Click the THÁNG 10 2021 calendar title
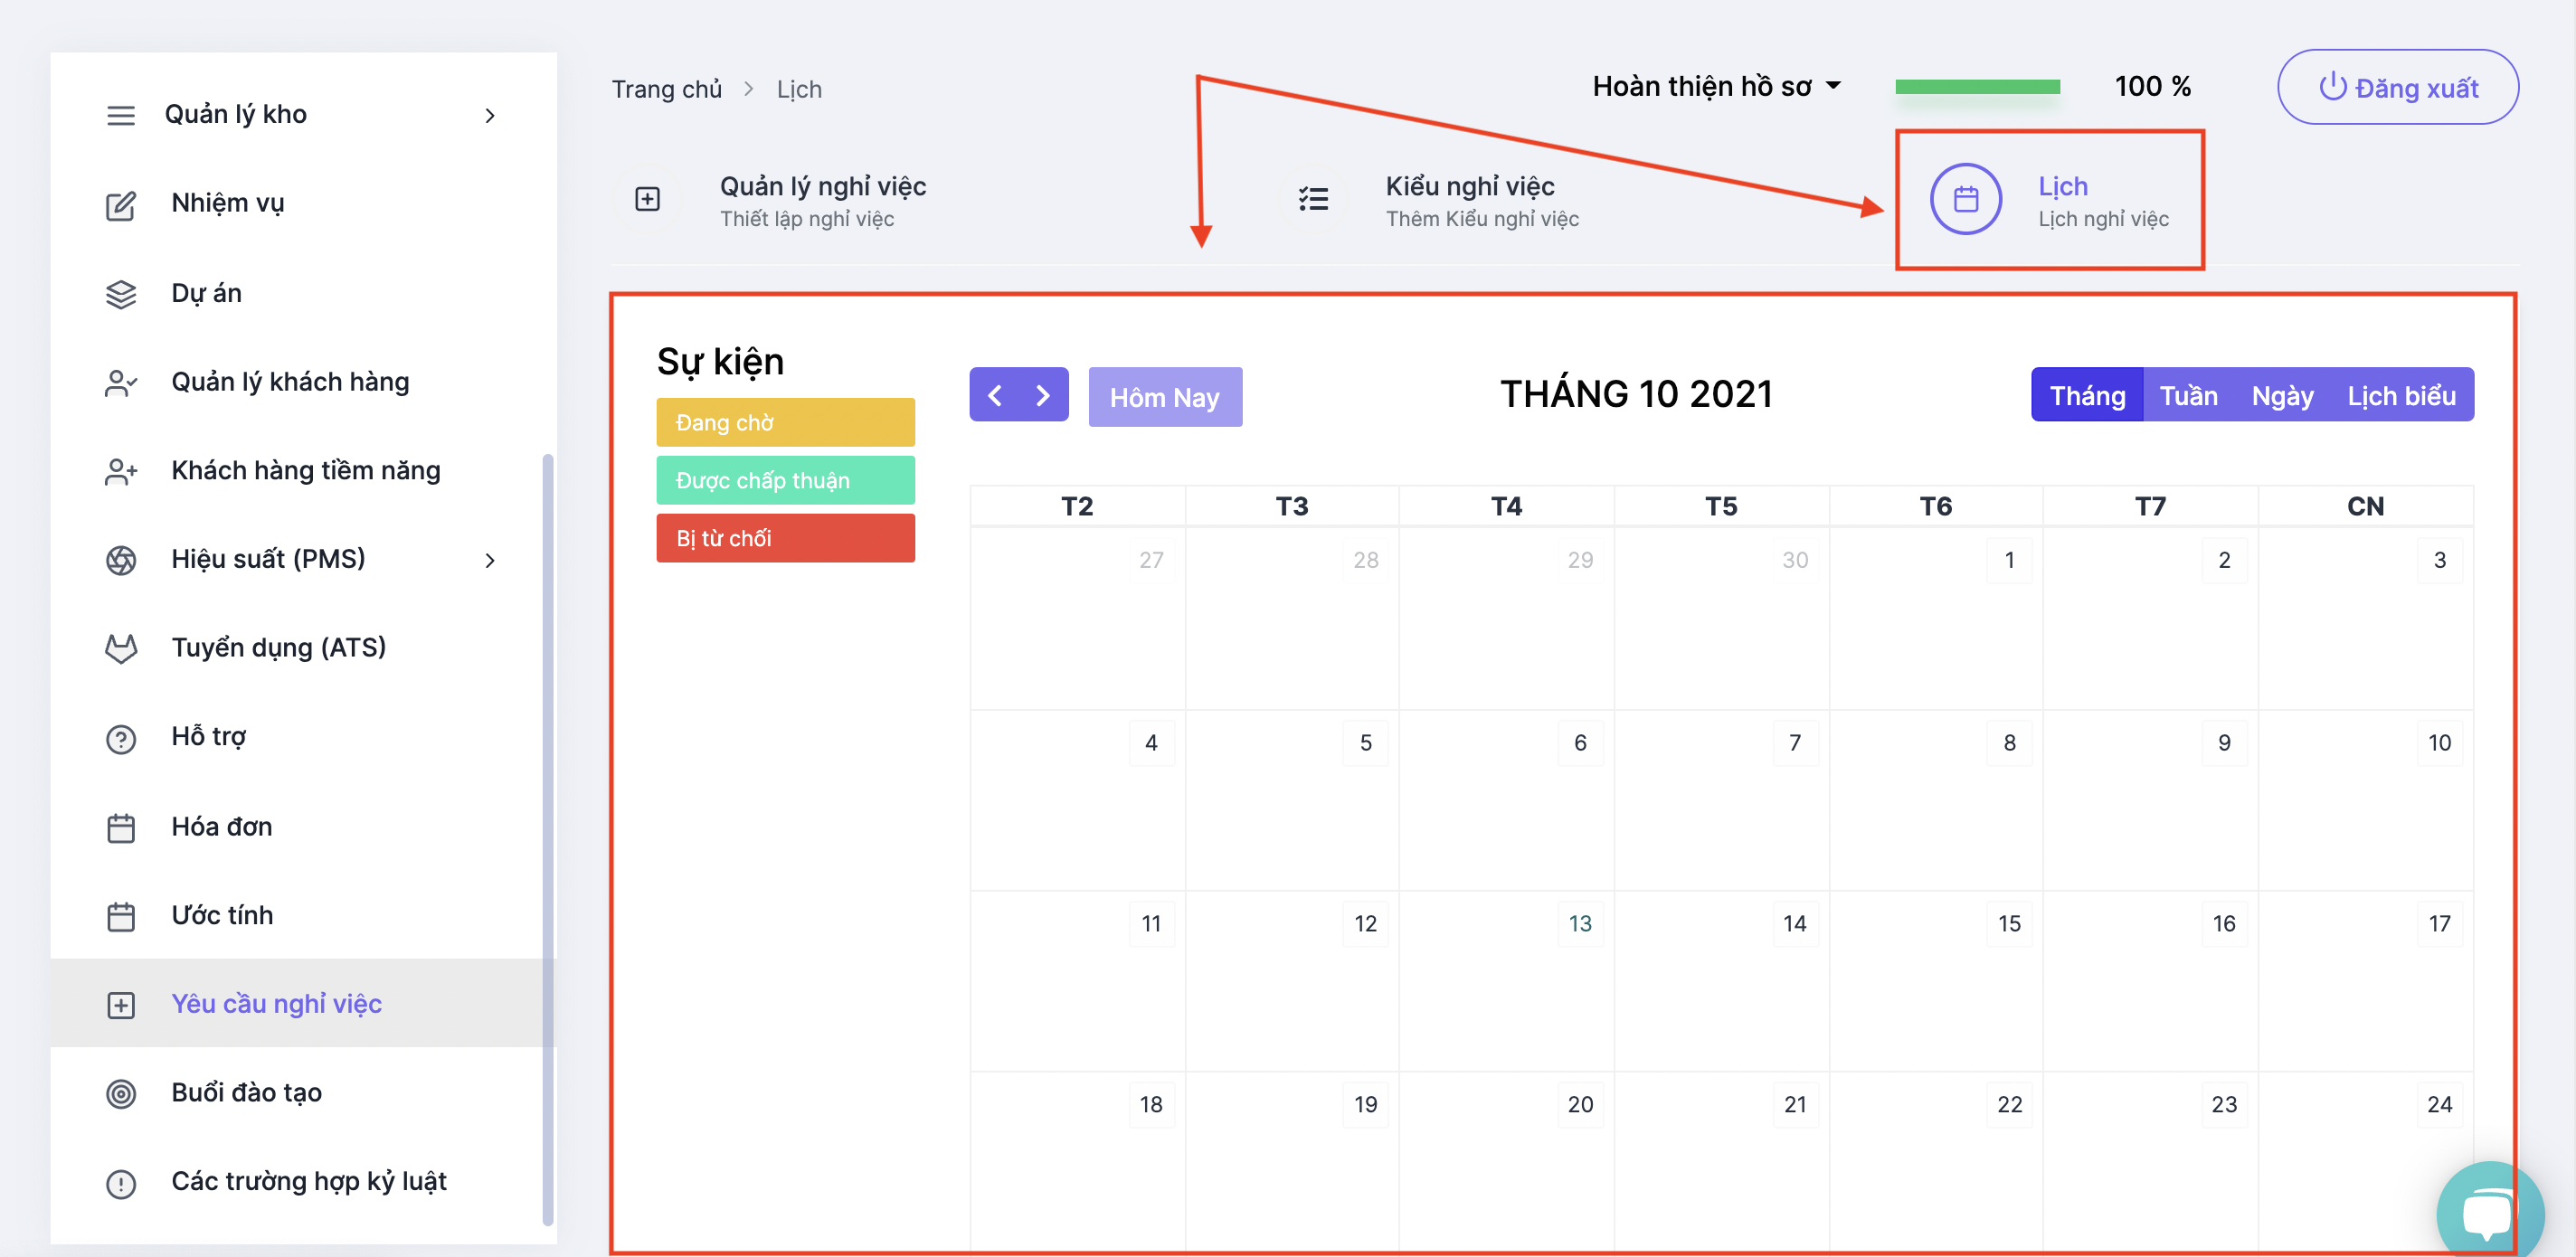 [1636, 394]
